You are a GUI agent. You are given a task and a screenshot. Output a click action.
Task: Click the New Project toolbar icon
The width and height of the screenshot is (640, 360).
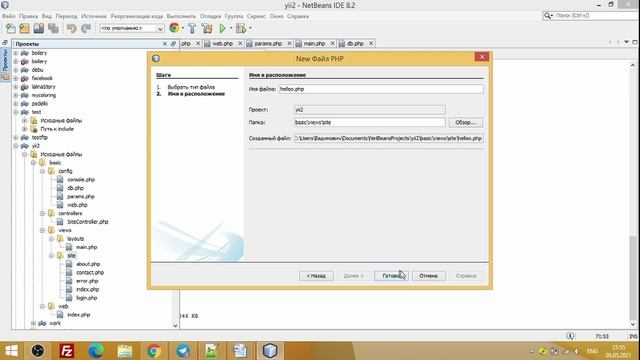click(x=24, y=28)
